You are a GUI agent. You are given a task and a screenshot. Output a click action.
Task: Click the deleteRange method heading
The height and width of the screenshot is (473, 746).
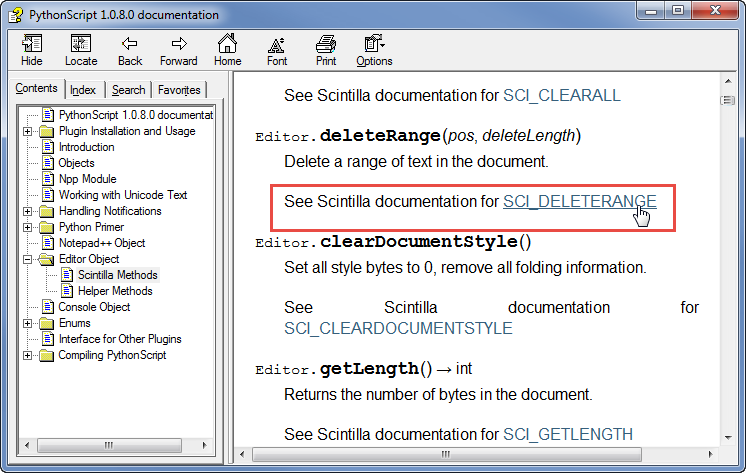click(x=418, y=136)
